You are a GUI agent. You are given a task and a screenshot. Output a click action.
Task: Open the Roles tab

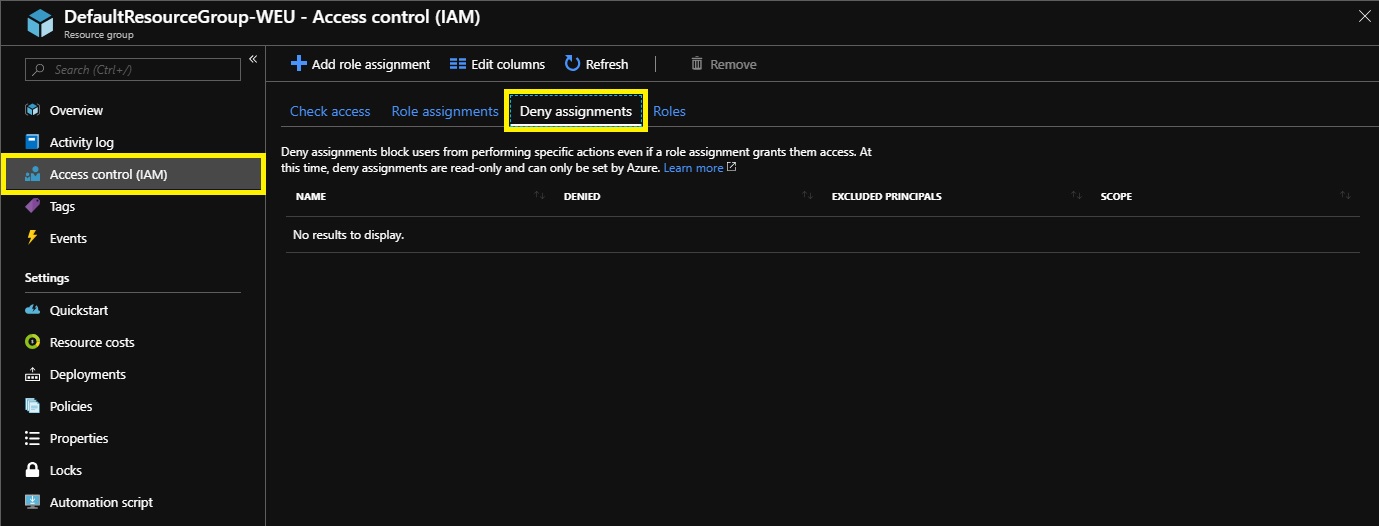[669, 111]
